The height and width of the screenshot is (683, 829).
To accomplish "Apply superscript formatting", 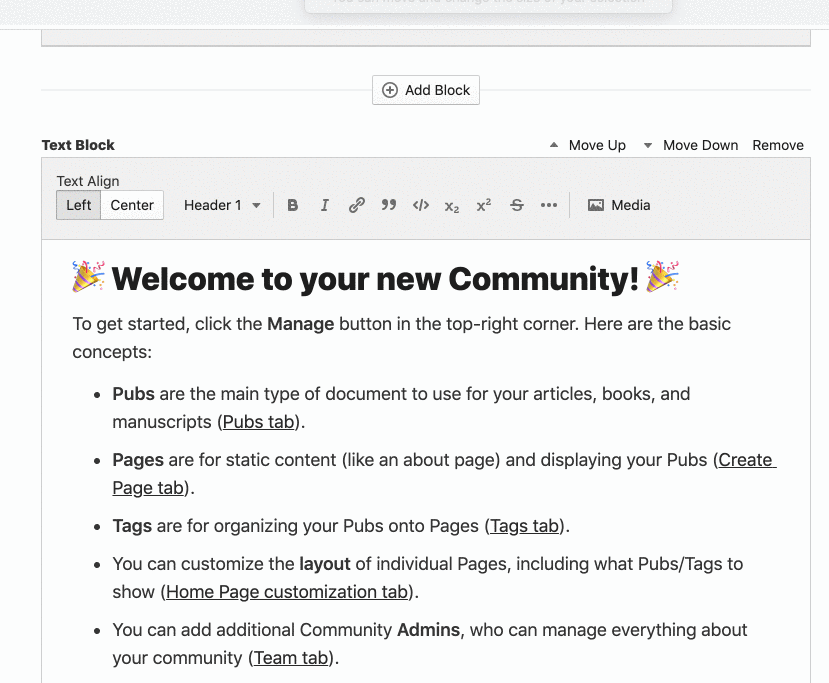I will coord(484,205).
